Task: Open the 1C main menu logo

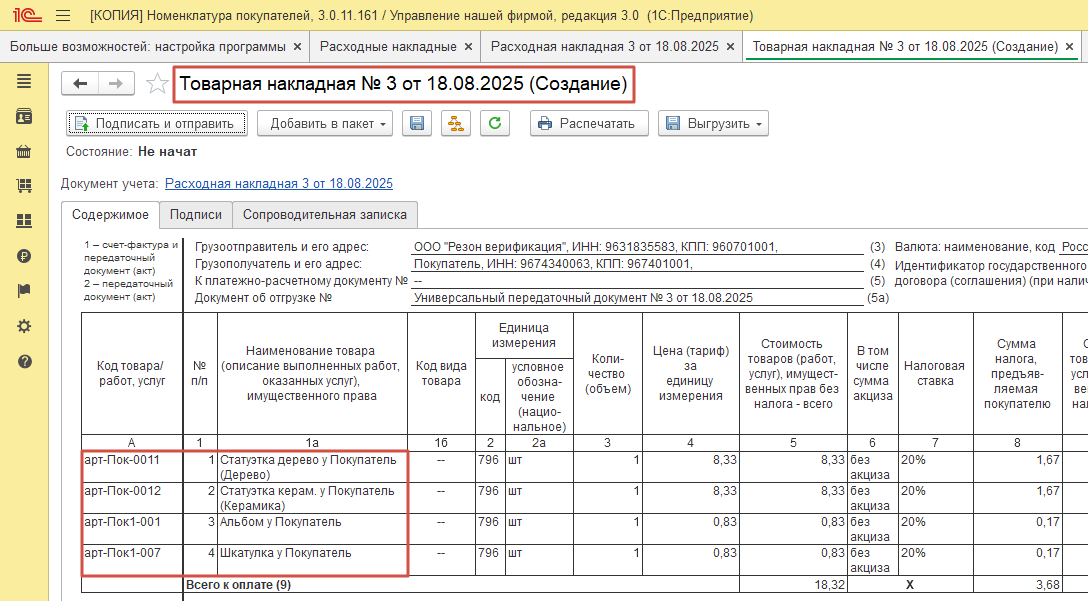Action: click(27, 15)
